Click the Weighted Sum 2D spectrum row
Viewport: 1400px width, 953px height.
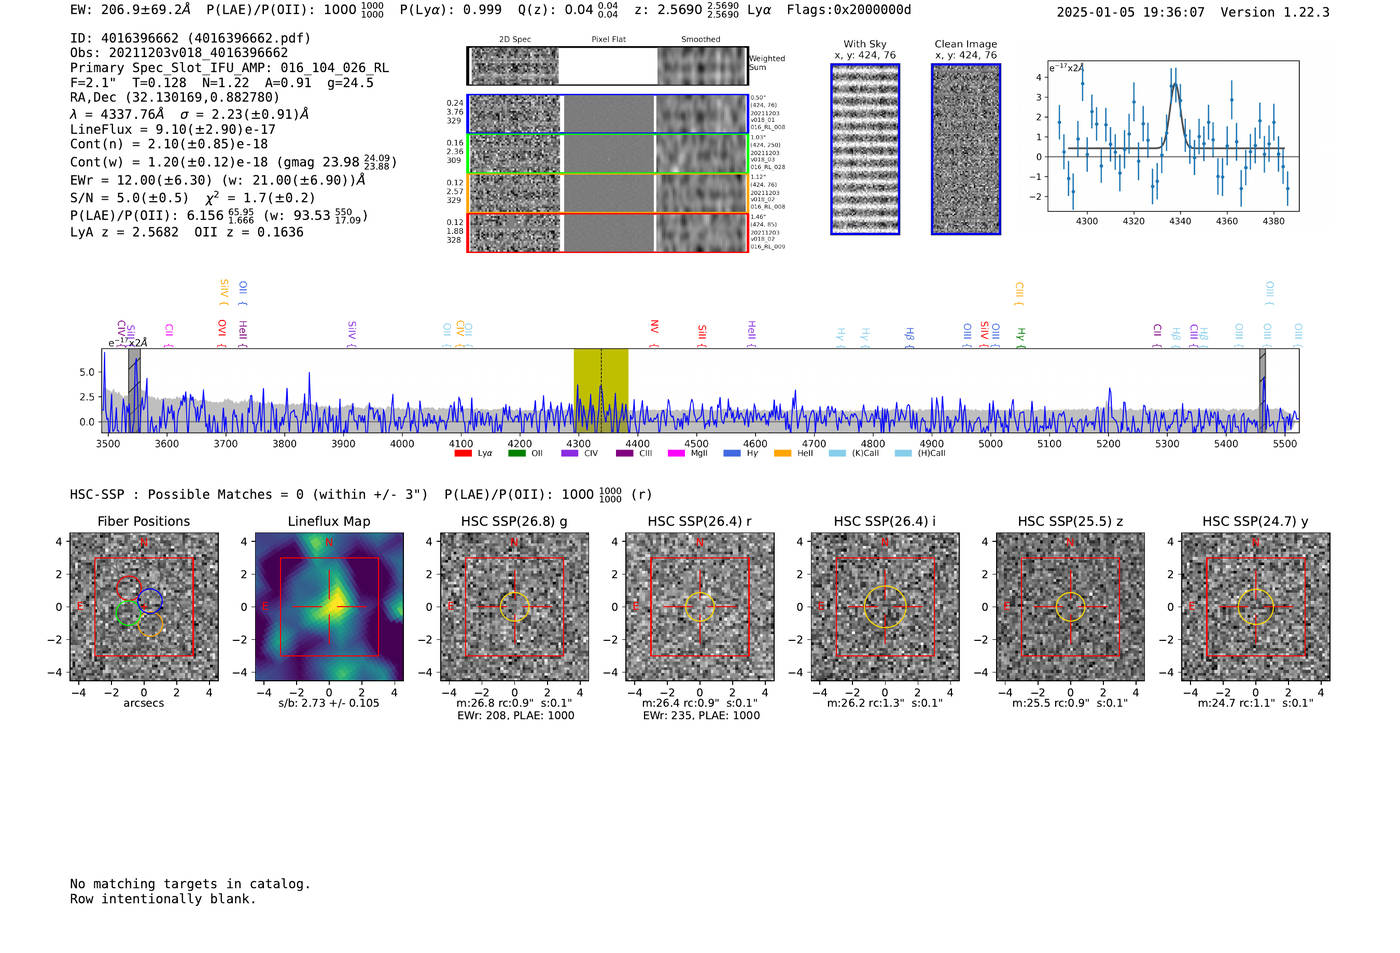click(x=607, y=66)
